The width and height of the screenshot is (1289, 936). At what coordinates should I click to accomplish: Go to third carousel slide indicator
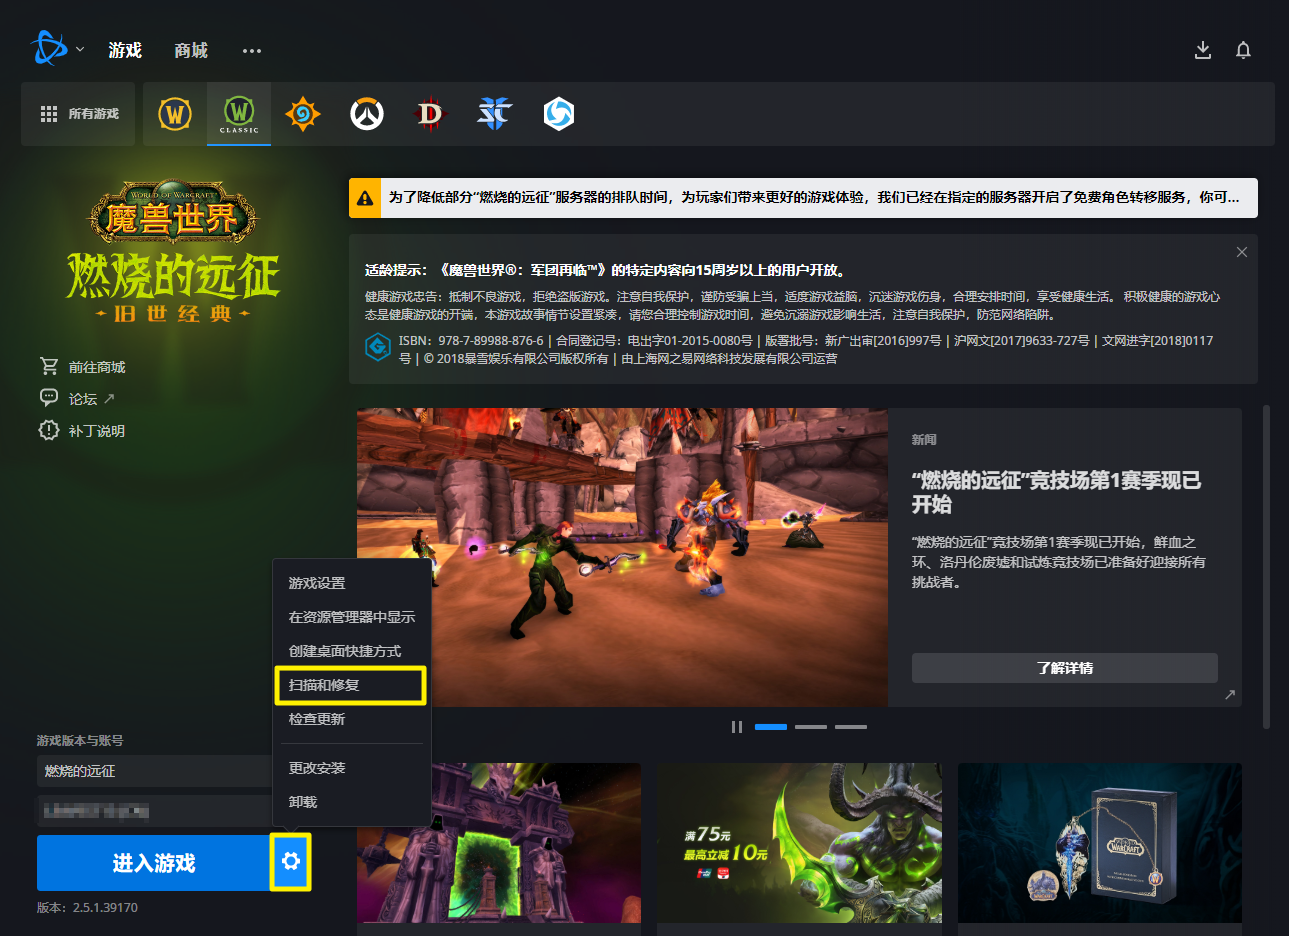(851, 727)
